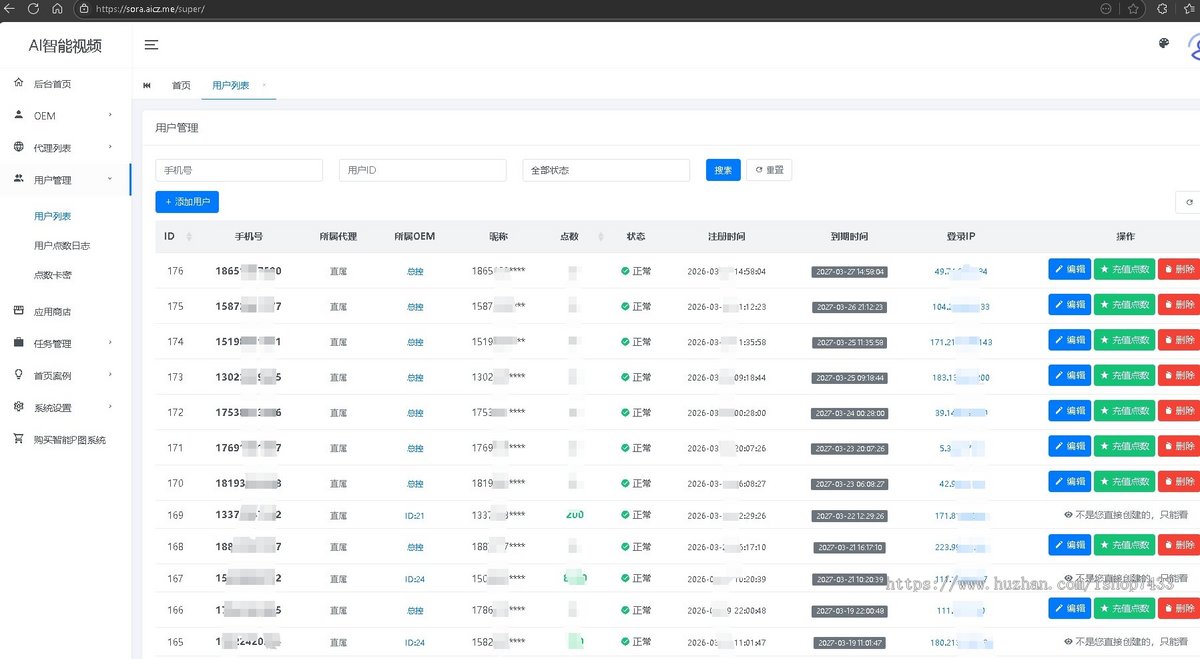Screen dimensions: 1200x659
Task: Open ID:24 OEM link in row 165
Action: (415, 642)
